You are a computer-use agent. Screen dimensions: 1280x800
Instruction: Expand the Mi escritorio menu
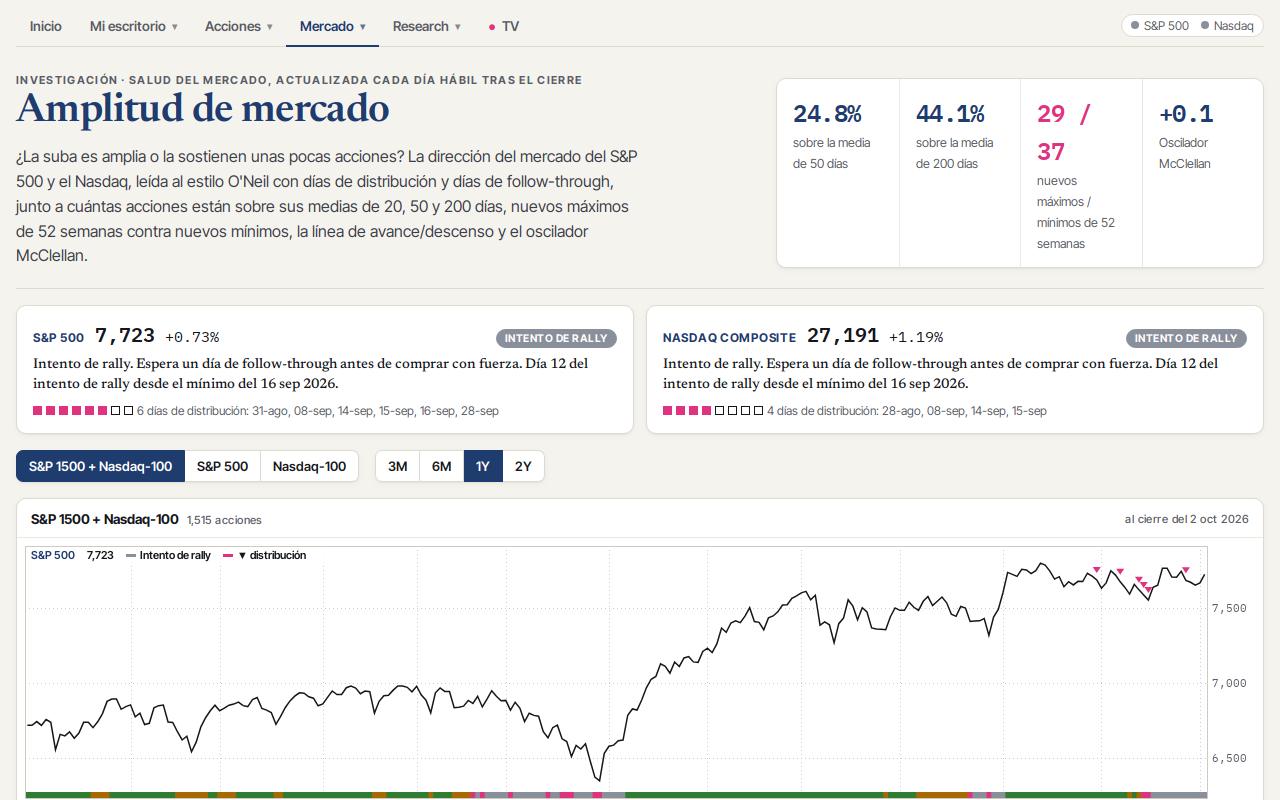pos(133,27)
